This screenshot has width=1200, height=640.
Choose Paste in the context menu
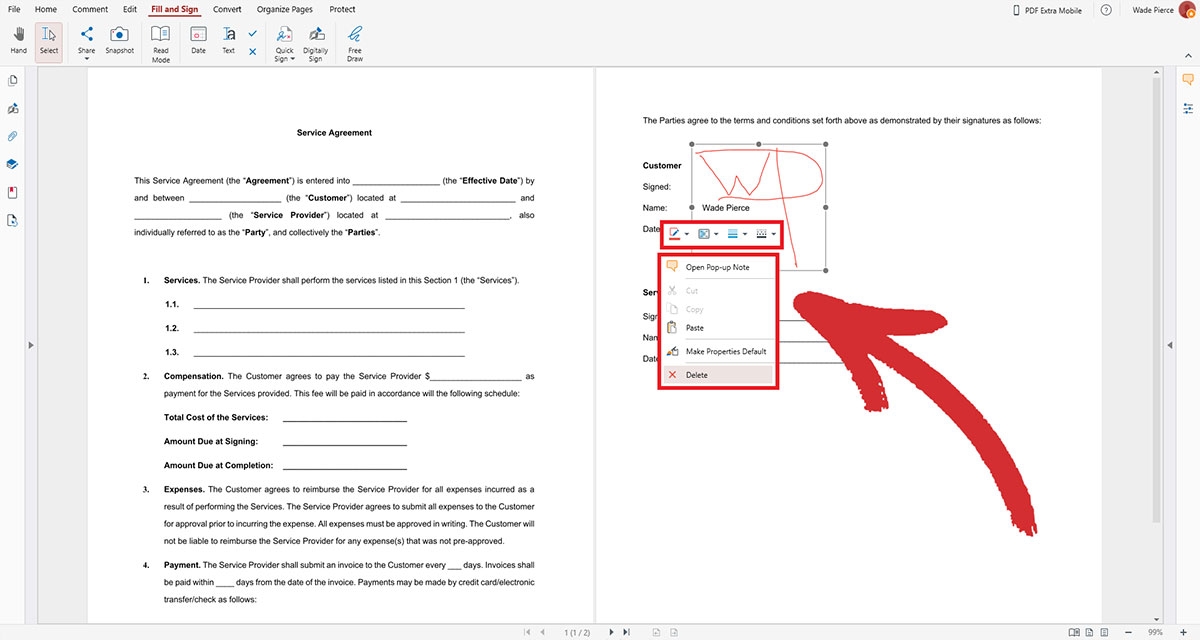point(718,328)
